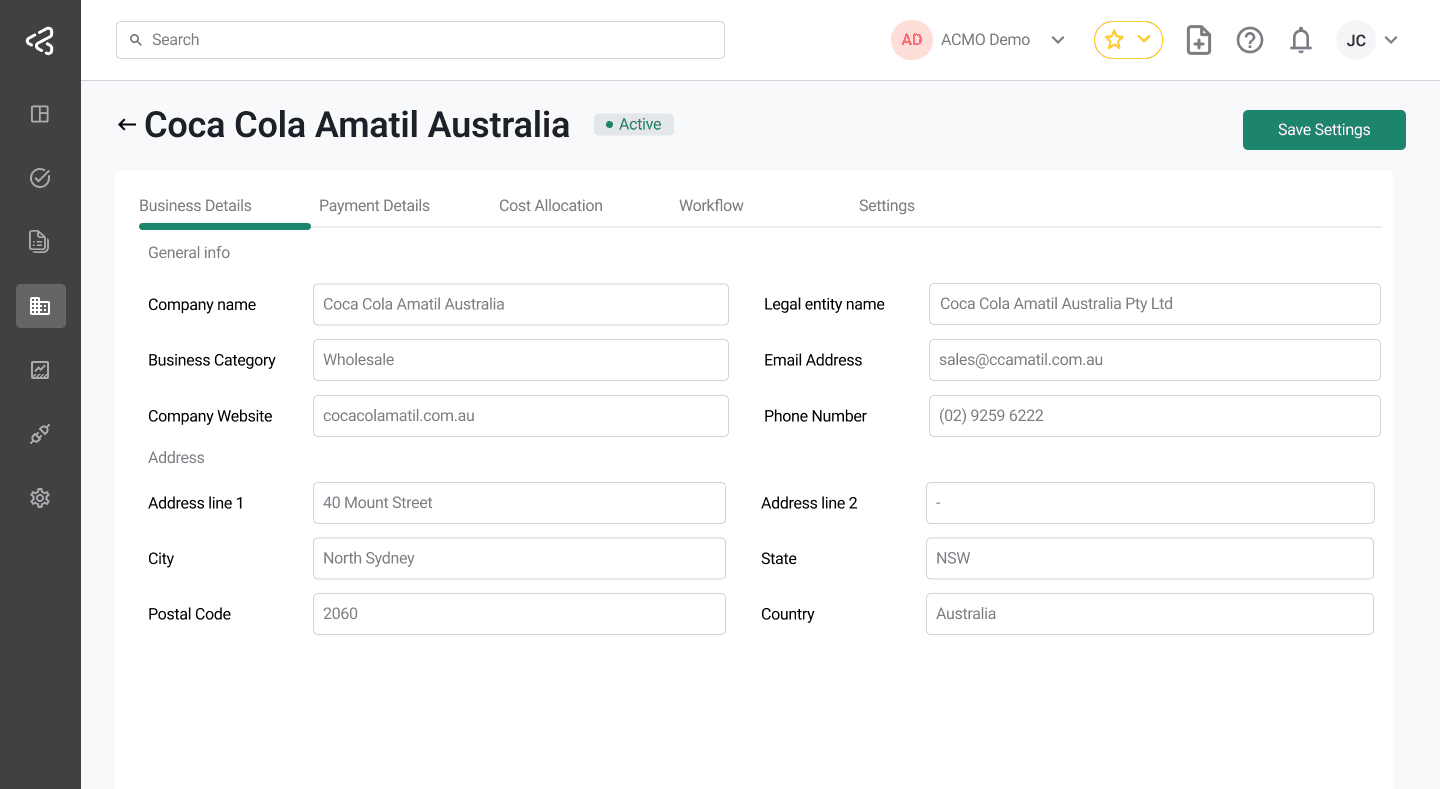The height and width of the screenshot is (789, 1440).
Task: Click the Company name field
Action: [521, 304]
